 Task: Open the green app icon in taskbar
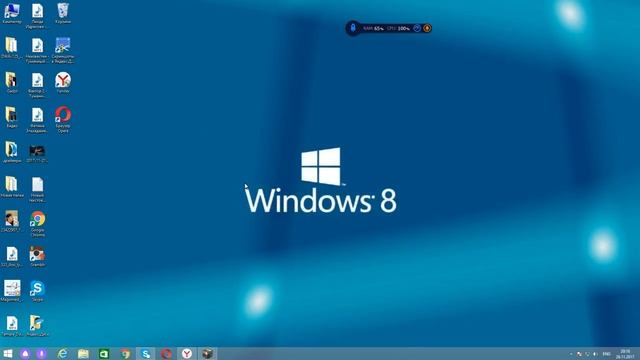104,353
